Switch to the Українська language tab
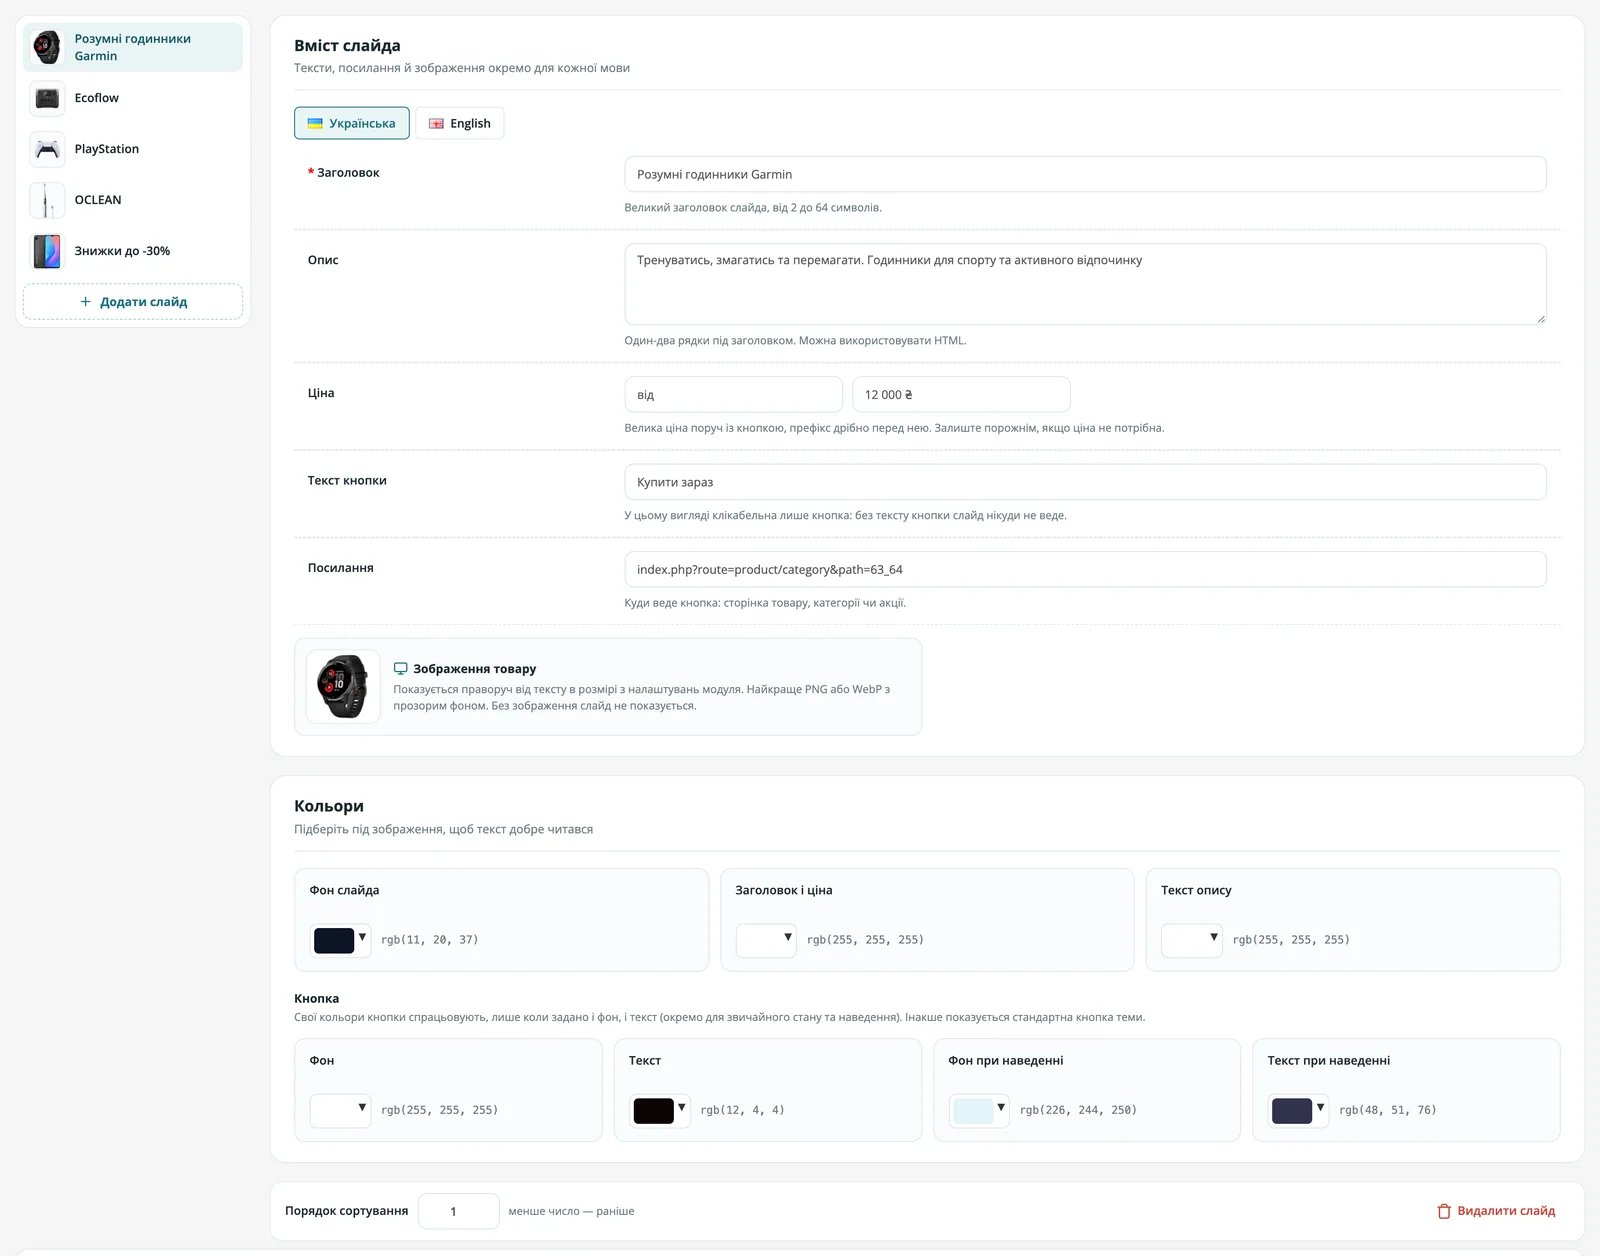The image size is (1600, 1256). (352, 123)
